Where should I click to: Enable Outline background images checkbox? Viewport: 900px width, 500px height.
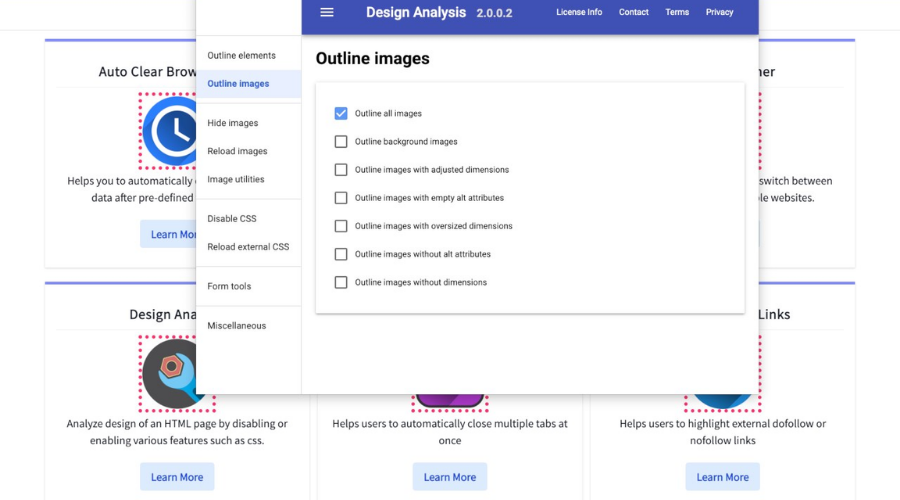click(341, 141)
